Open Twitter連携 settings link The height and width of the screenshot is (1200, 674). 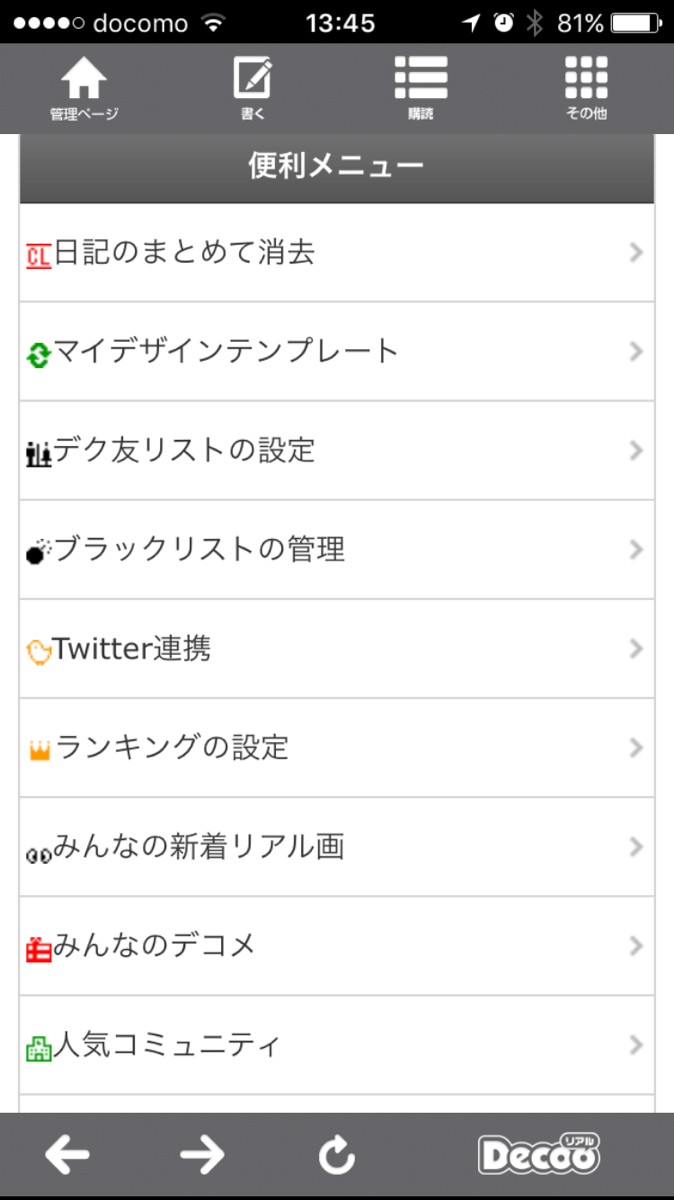click(x=132, y=649)
